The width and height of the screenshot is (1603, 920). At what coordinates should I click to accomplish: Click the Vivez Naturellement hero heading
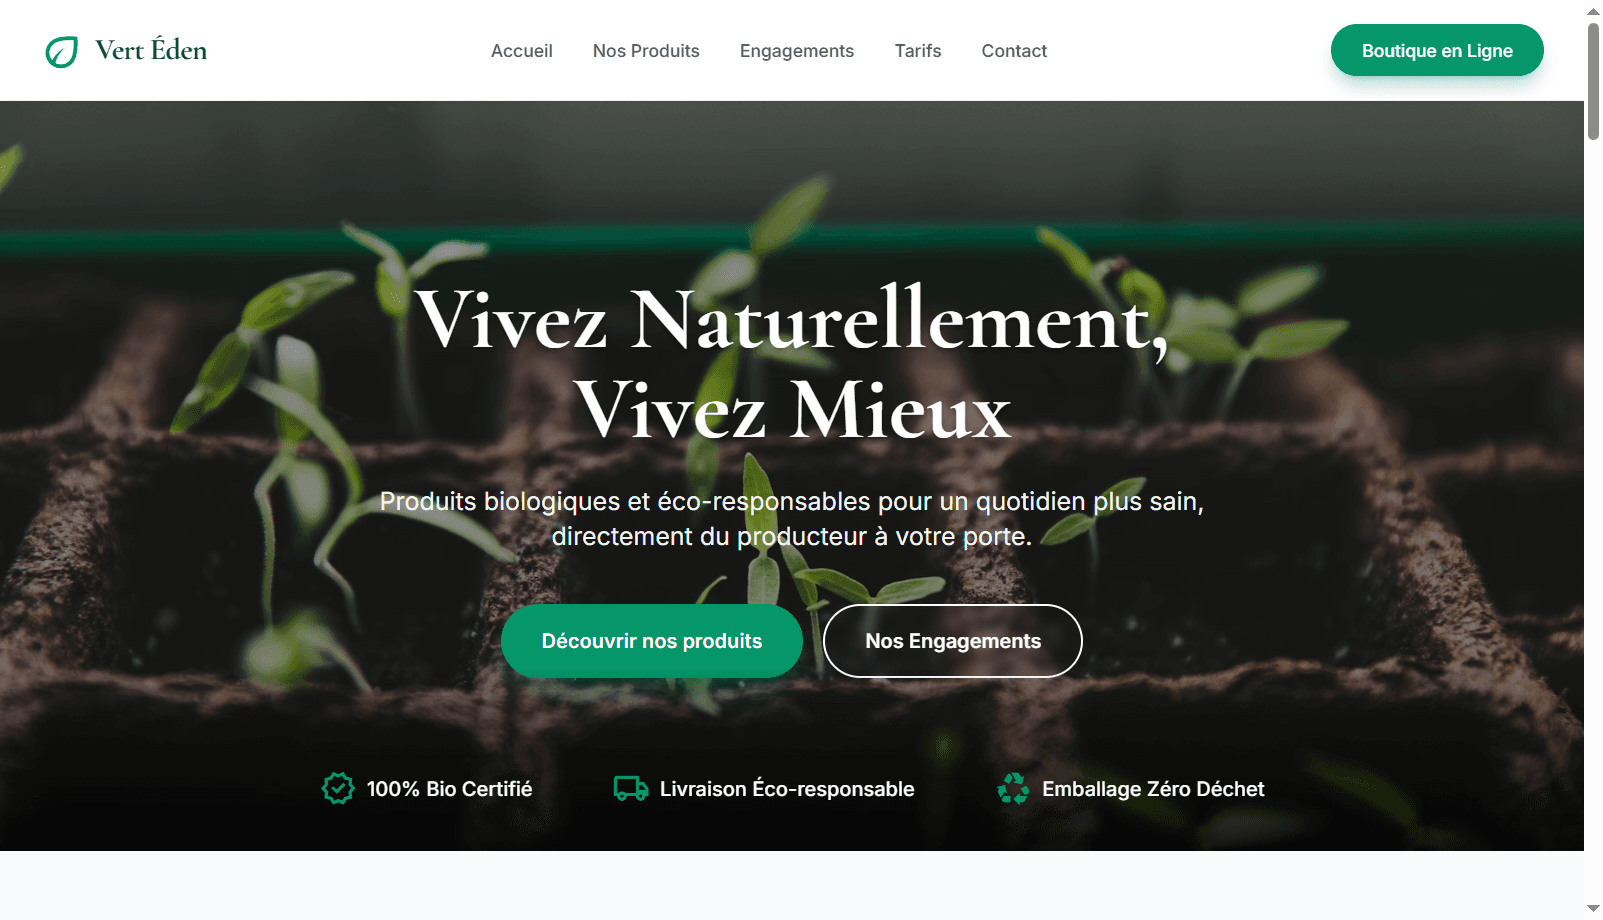point(792,364)
